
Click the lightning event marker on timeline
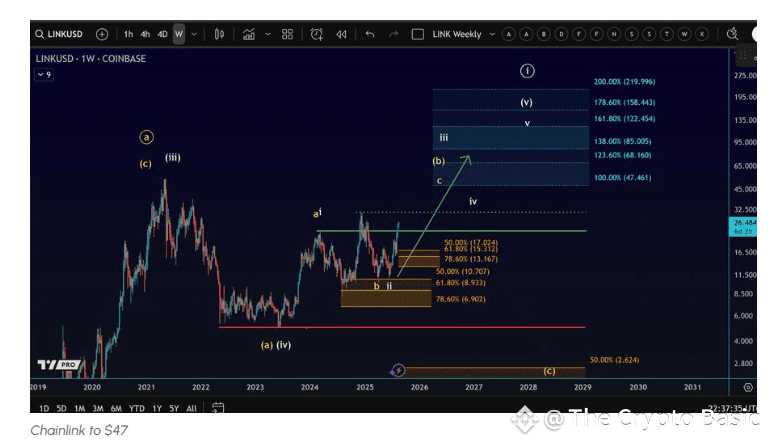(x=398, y=371)
